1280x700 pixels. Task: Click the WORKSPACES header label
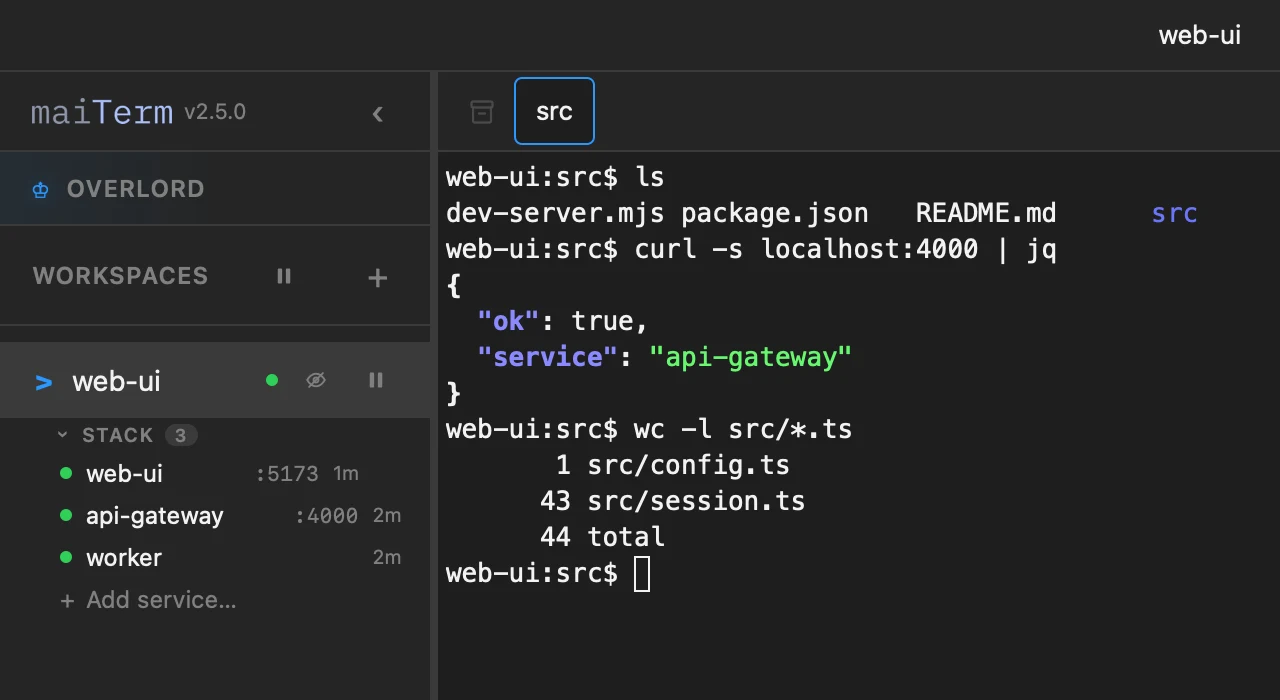click(x=120, y=276)
